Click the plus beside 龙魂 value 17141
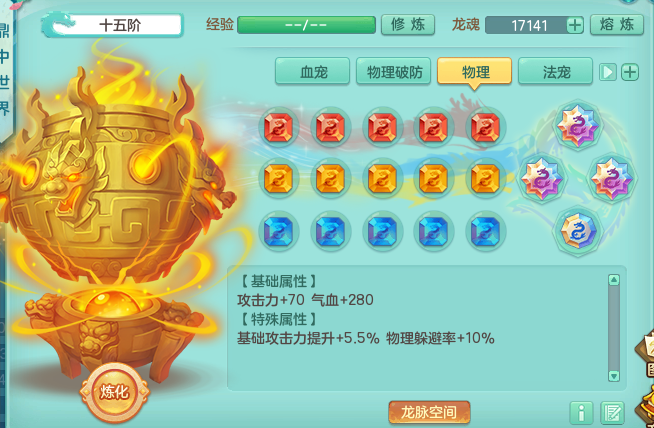This screenshot has height=428, width=654. click(x=575, y=25)
